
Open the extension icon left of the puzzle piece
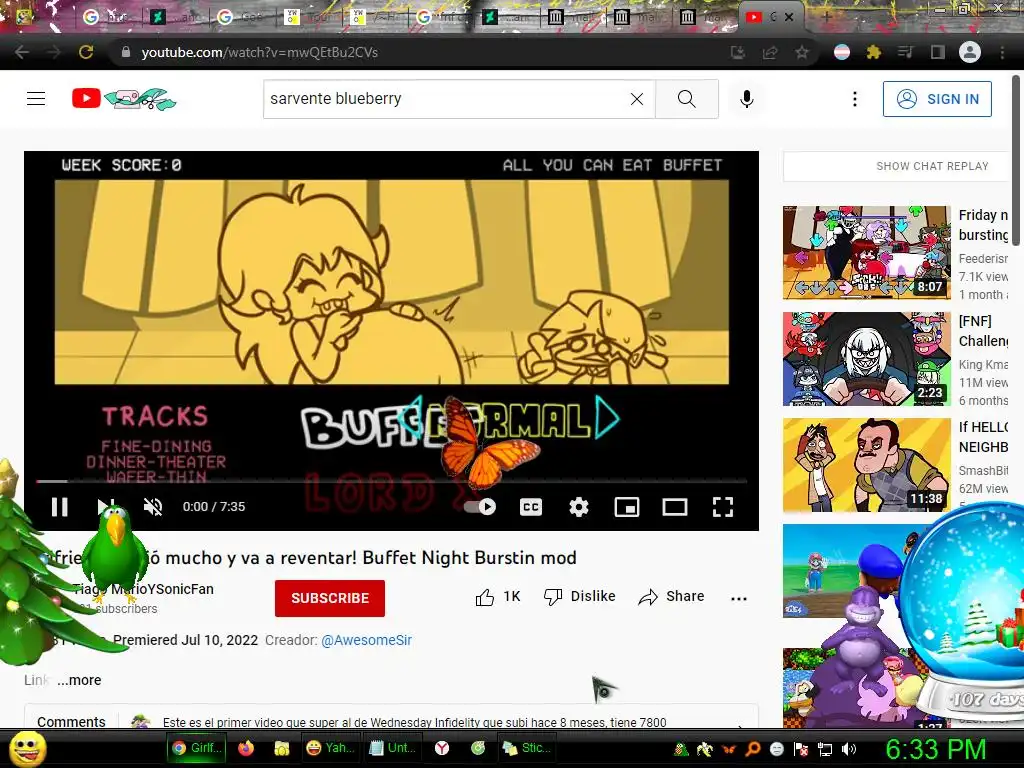click(x=842, y=52)
